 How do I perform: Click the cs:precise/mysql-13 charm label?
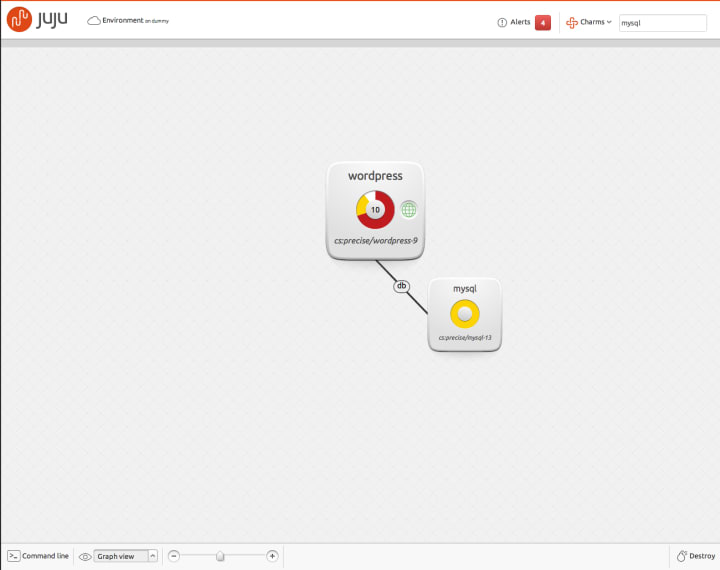click(465, 338)
